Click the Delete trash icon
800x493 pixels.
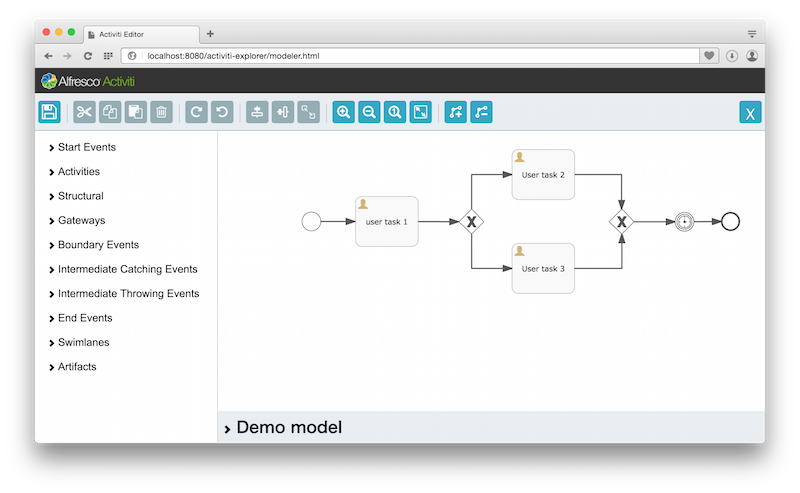point(161,113)
